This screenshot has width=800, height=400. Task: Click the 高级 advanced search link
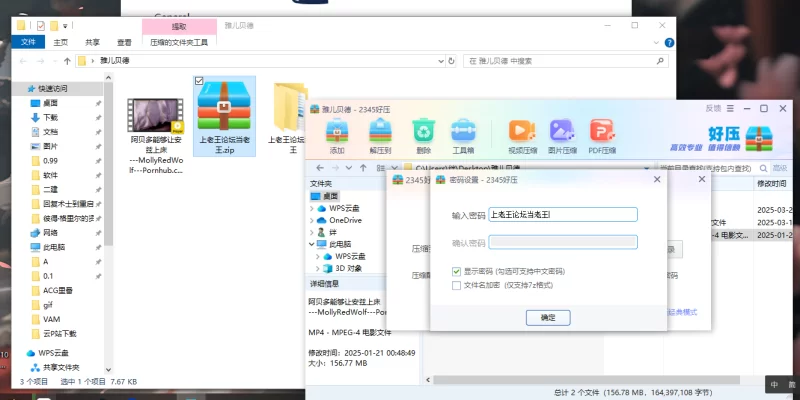[780, 168]
